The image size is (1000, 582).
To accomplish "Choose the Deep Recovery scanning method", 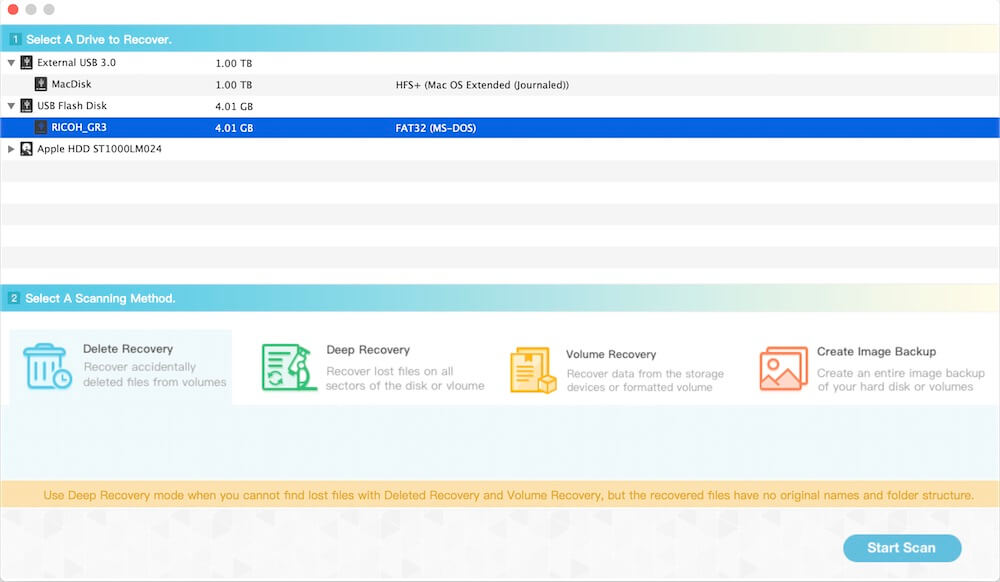I will click(373, 367).
